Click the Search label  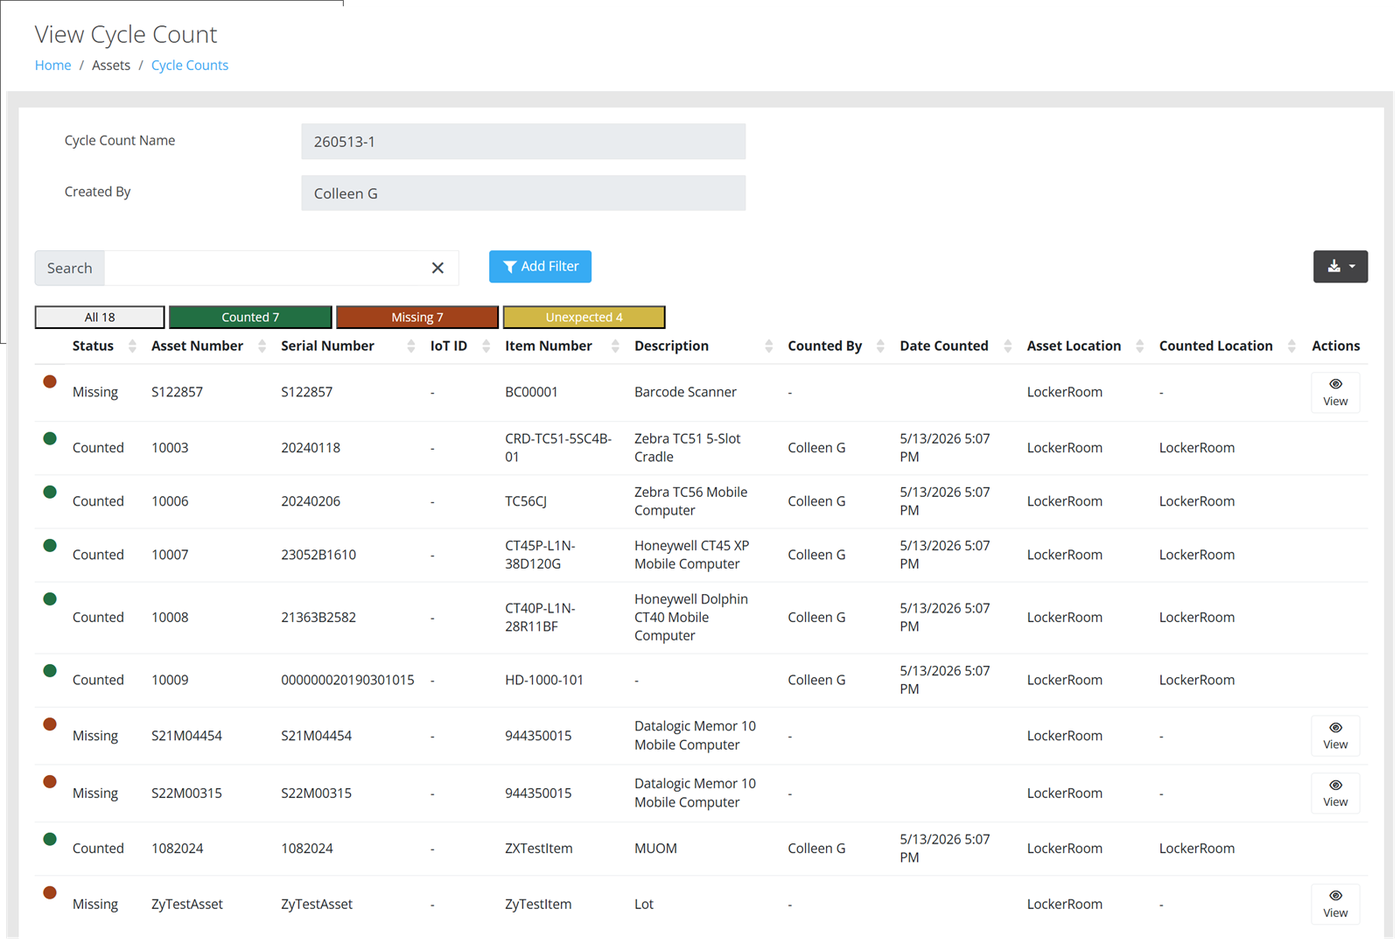point(69,268)
